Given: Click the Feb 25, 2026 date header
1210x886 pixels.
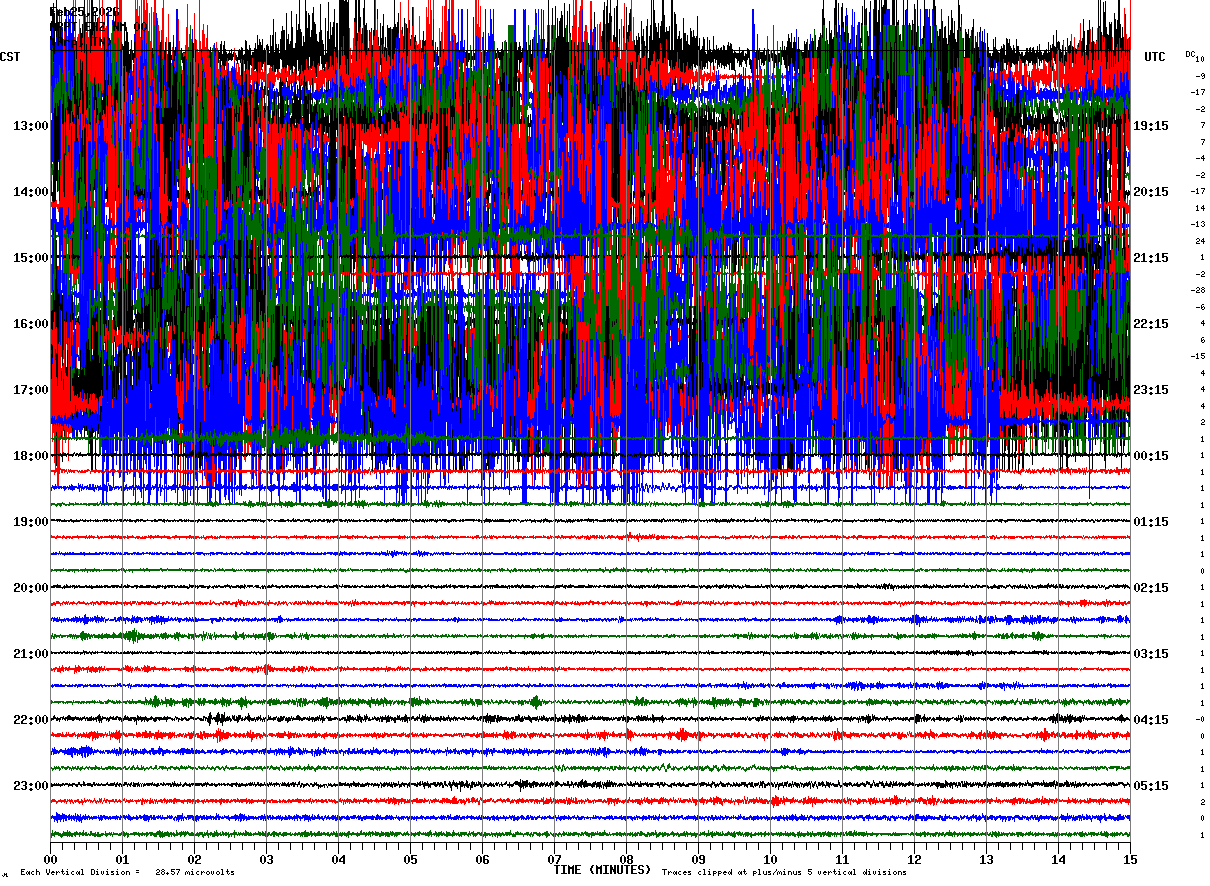Looking at the screenshot, I should [x=85, y=12].
